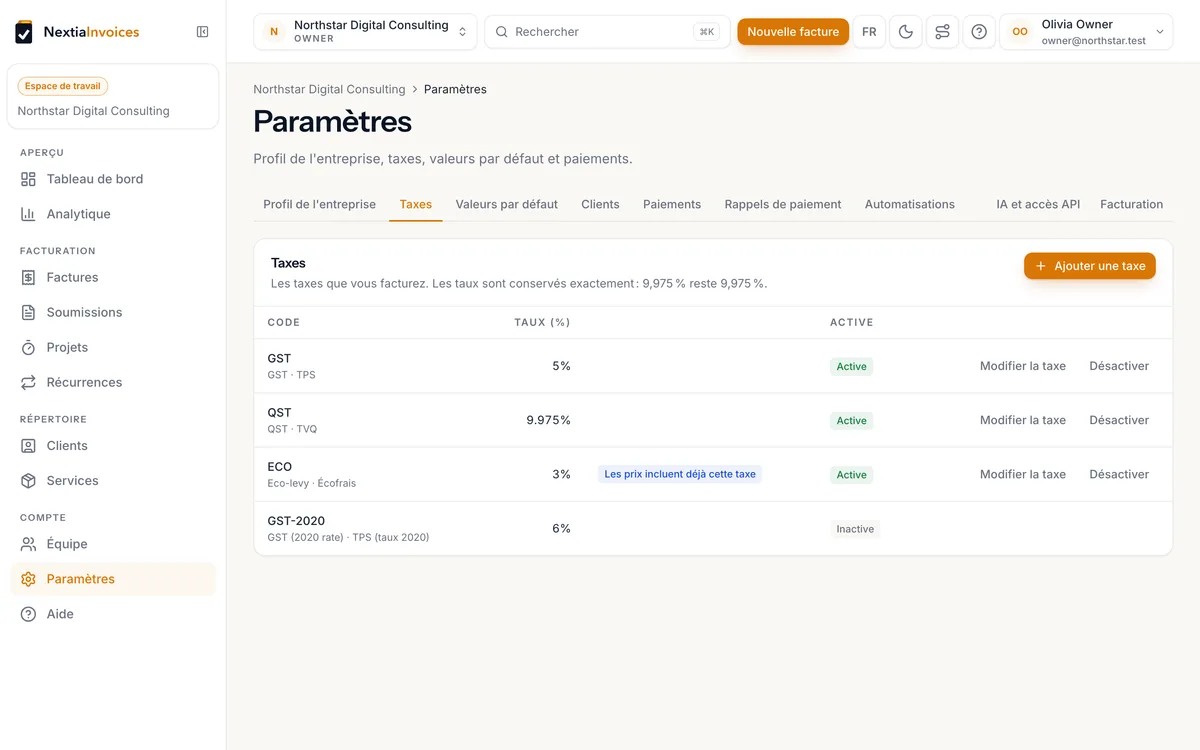Image resolution: width=1200 pixels, height=750 pixels.
Task: Click the Northstar Digital Consulting breadcrumb link
Action: point(329,89)
